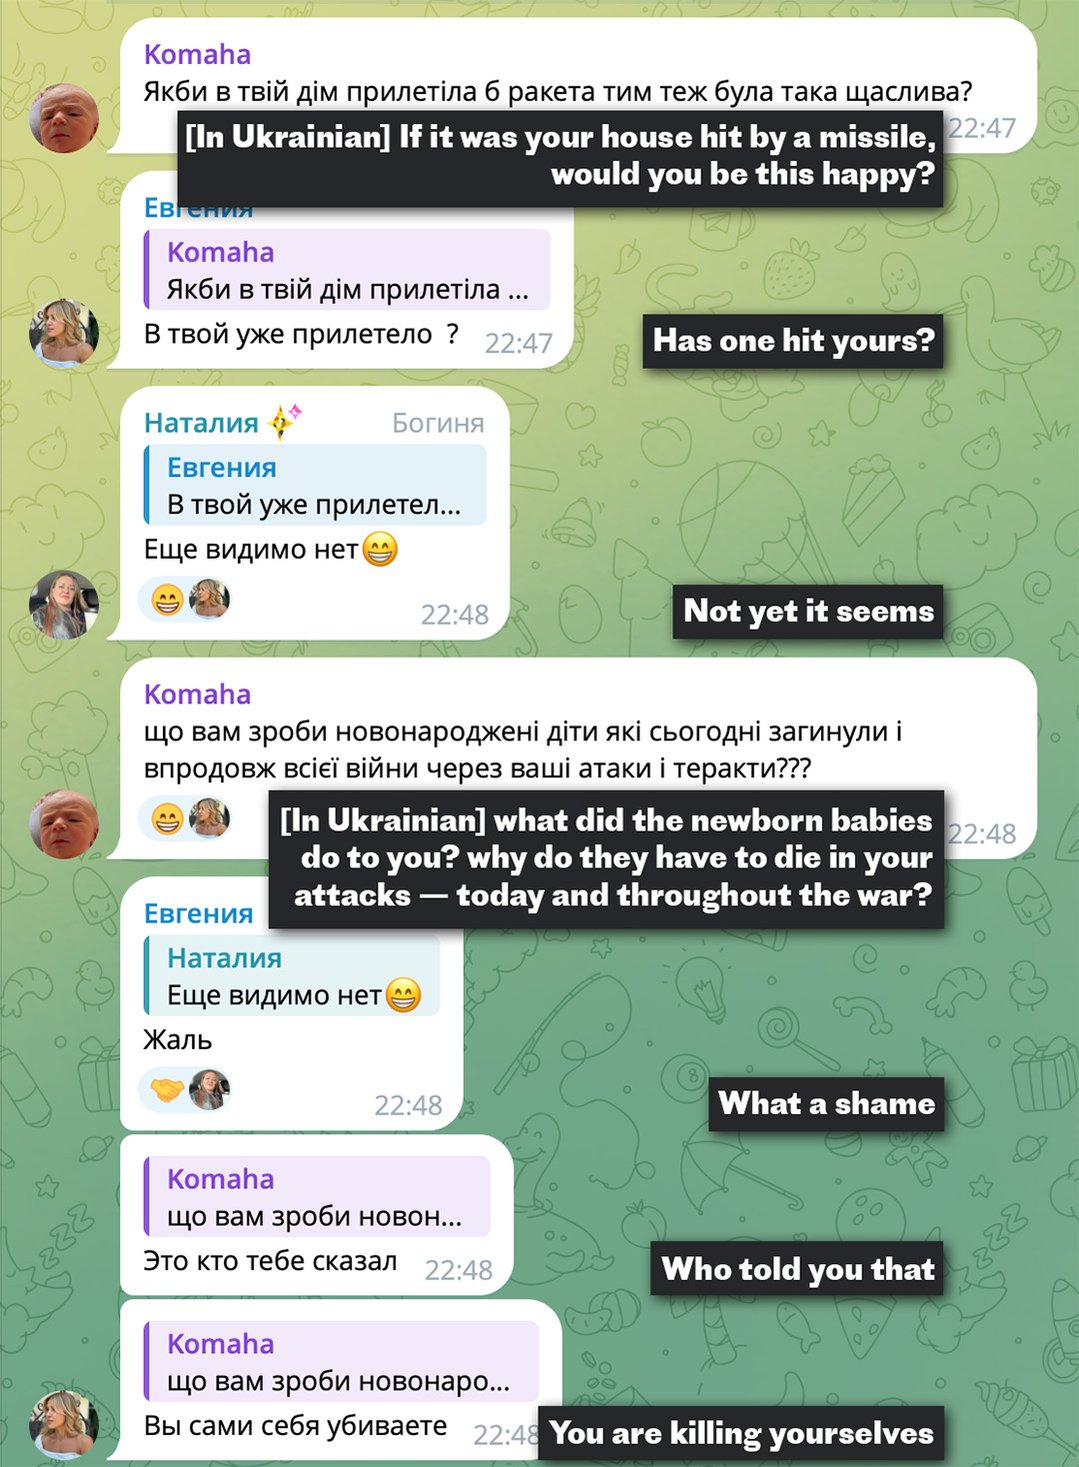Image resolution: width=1079 pixels, height=1467 pixels.
Task: Click the Наталия sender name
Action: (201, 423)
